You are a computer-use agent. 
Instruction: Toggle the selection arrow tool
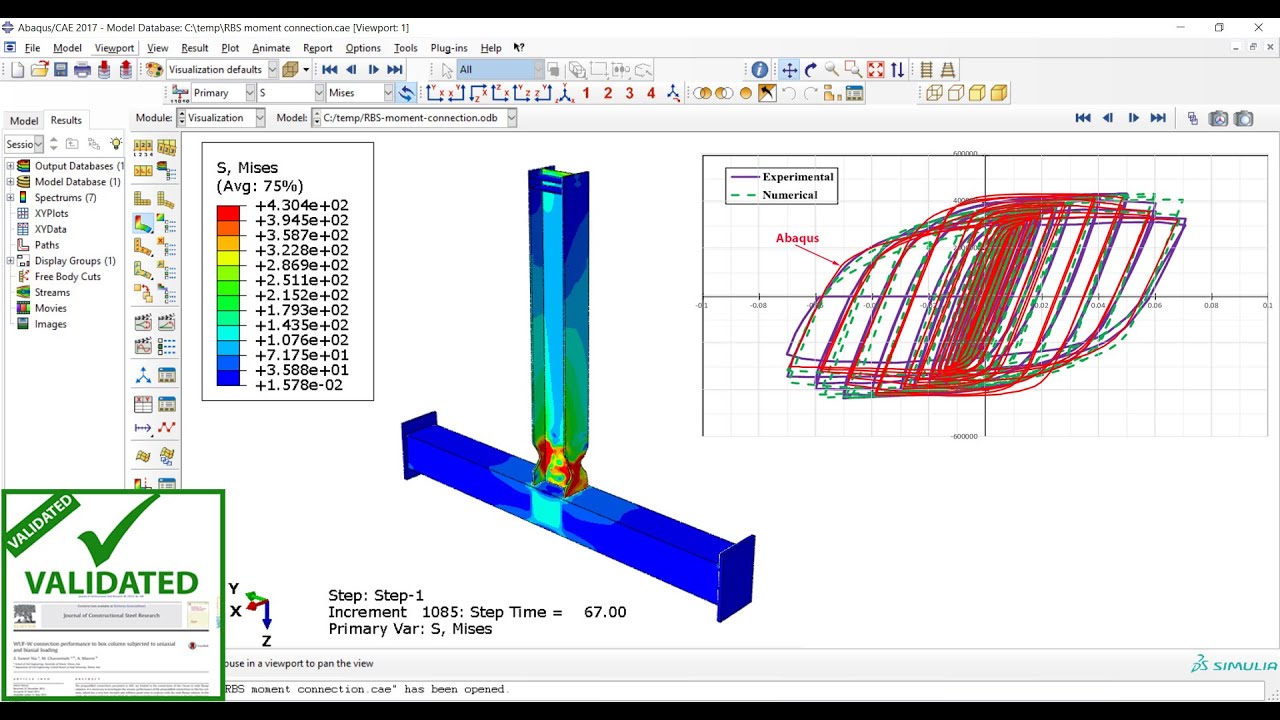[x=447, y=69]
